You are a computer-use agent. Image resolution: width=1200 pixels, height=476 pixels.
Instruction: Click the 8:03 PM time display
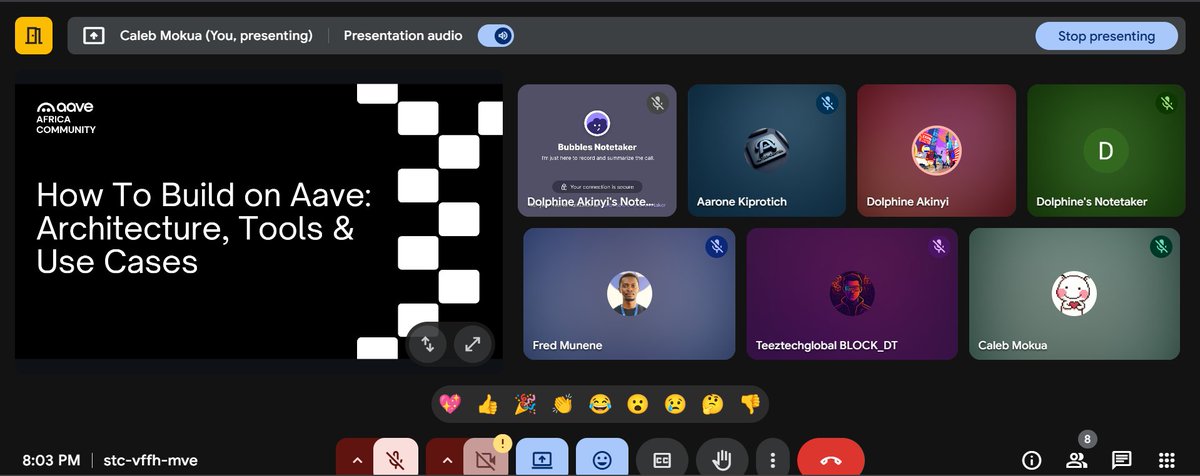[51, 460]
